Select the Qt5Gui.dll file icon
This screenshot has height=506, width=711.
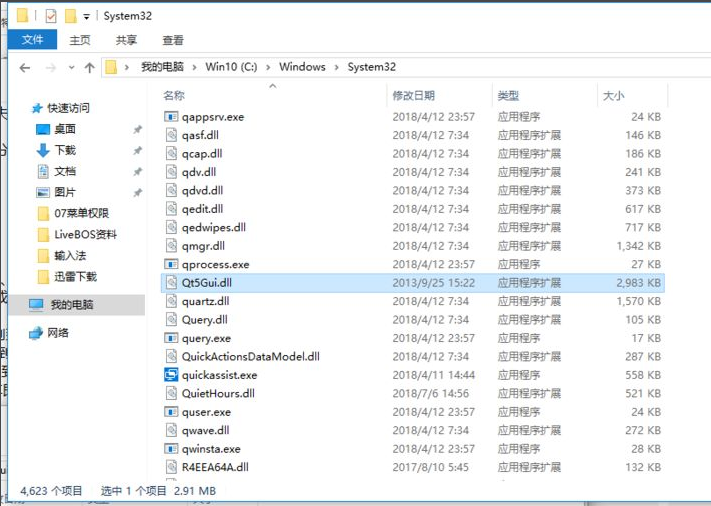tap(172, 283)
